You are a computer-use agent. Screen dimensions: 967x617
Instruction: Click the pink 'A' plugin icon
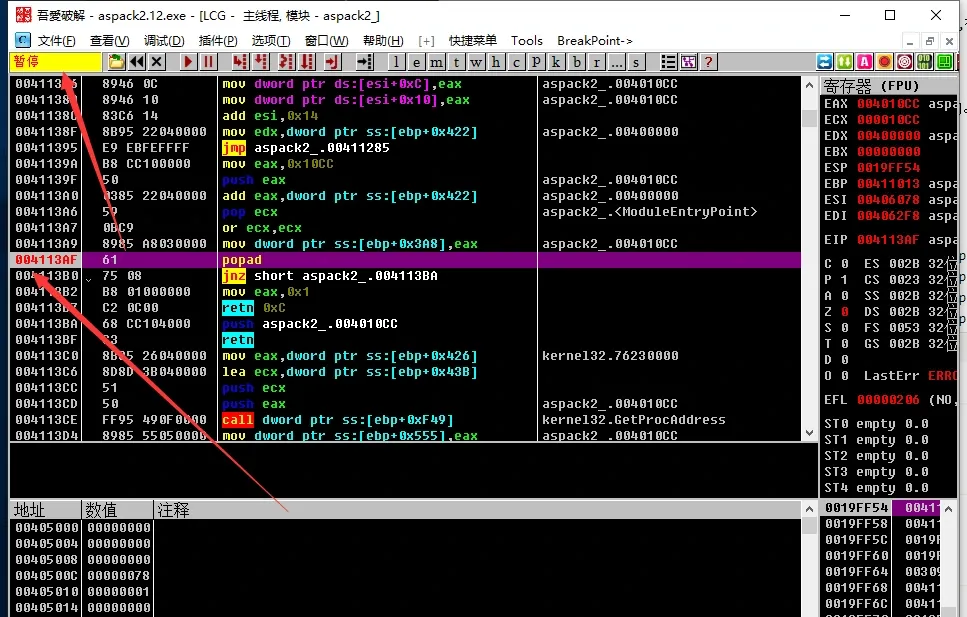(x=865, y=62)
